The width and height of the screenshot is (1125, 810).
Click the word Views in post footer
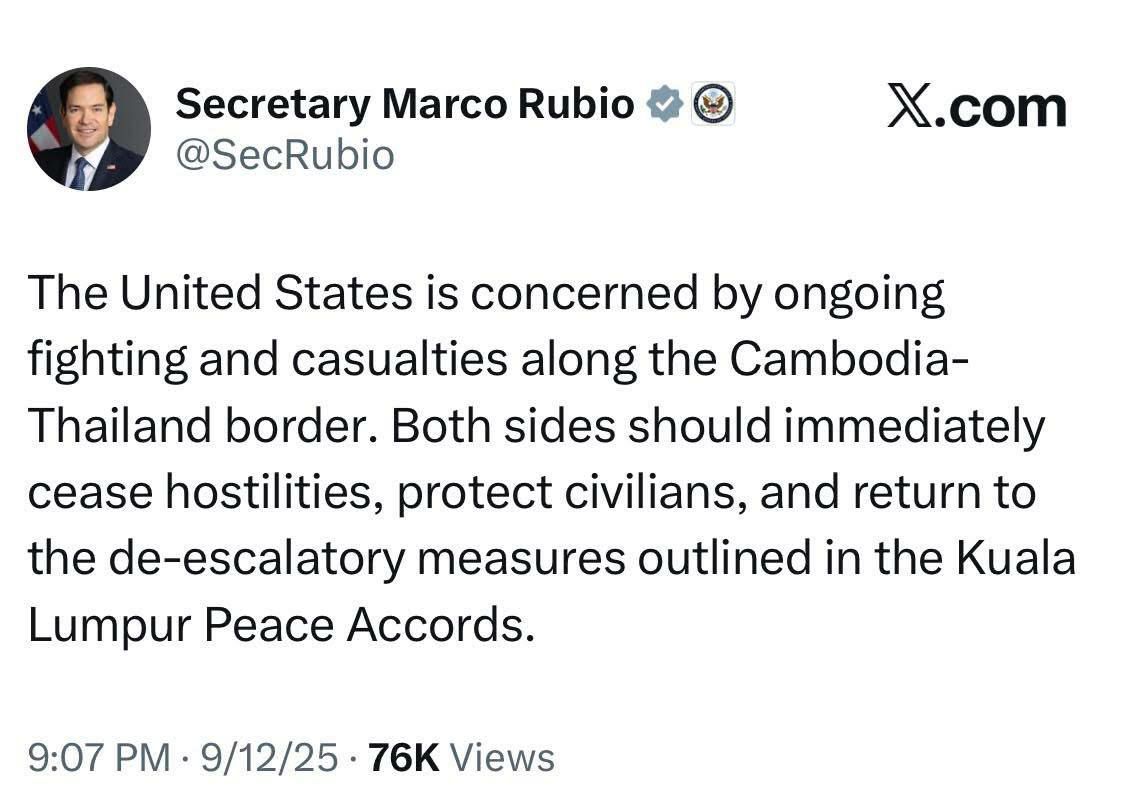click(502, 757)
